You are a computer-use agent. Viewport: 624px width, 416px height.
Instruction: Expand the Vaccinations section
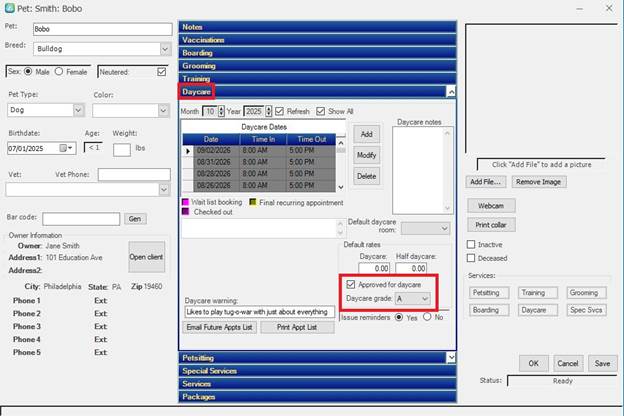(317, 40)
